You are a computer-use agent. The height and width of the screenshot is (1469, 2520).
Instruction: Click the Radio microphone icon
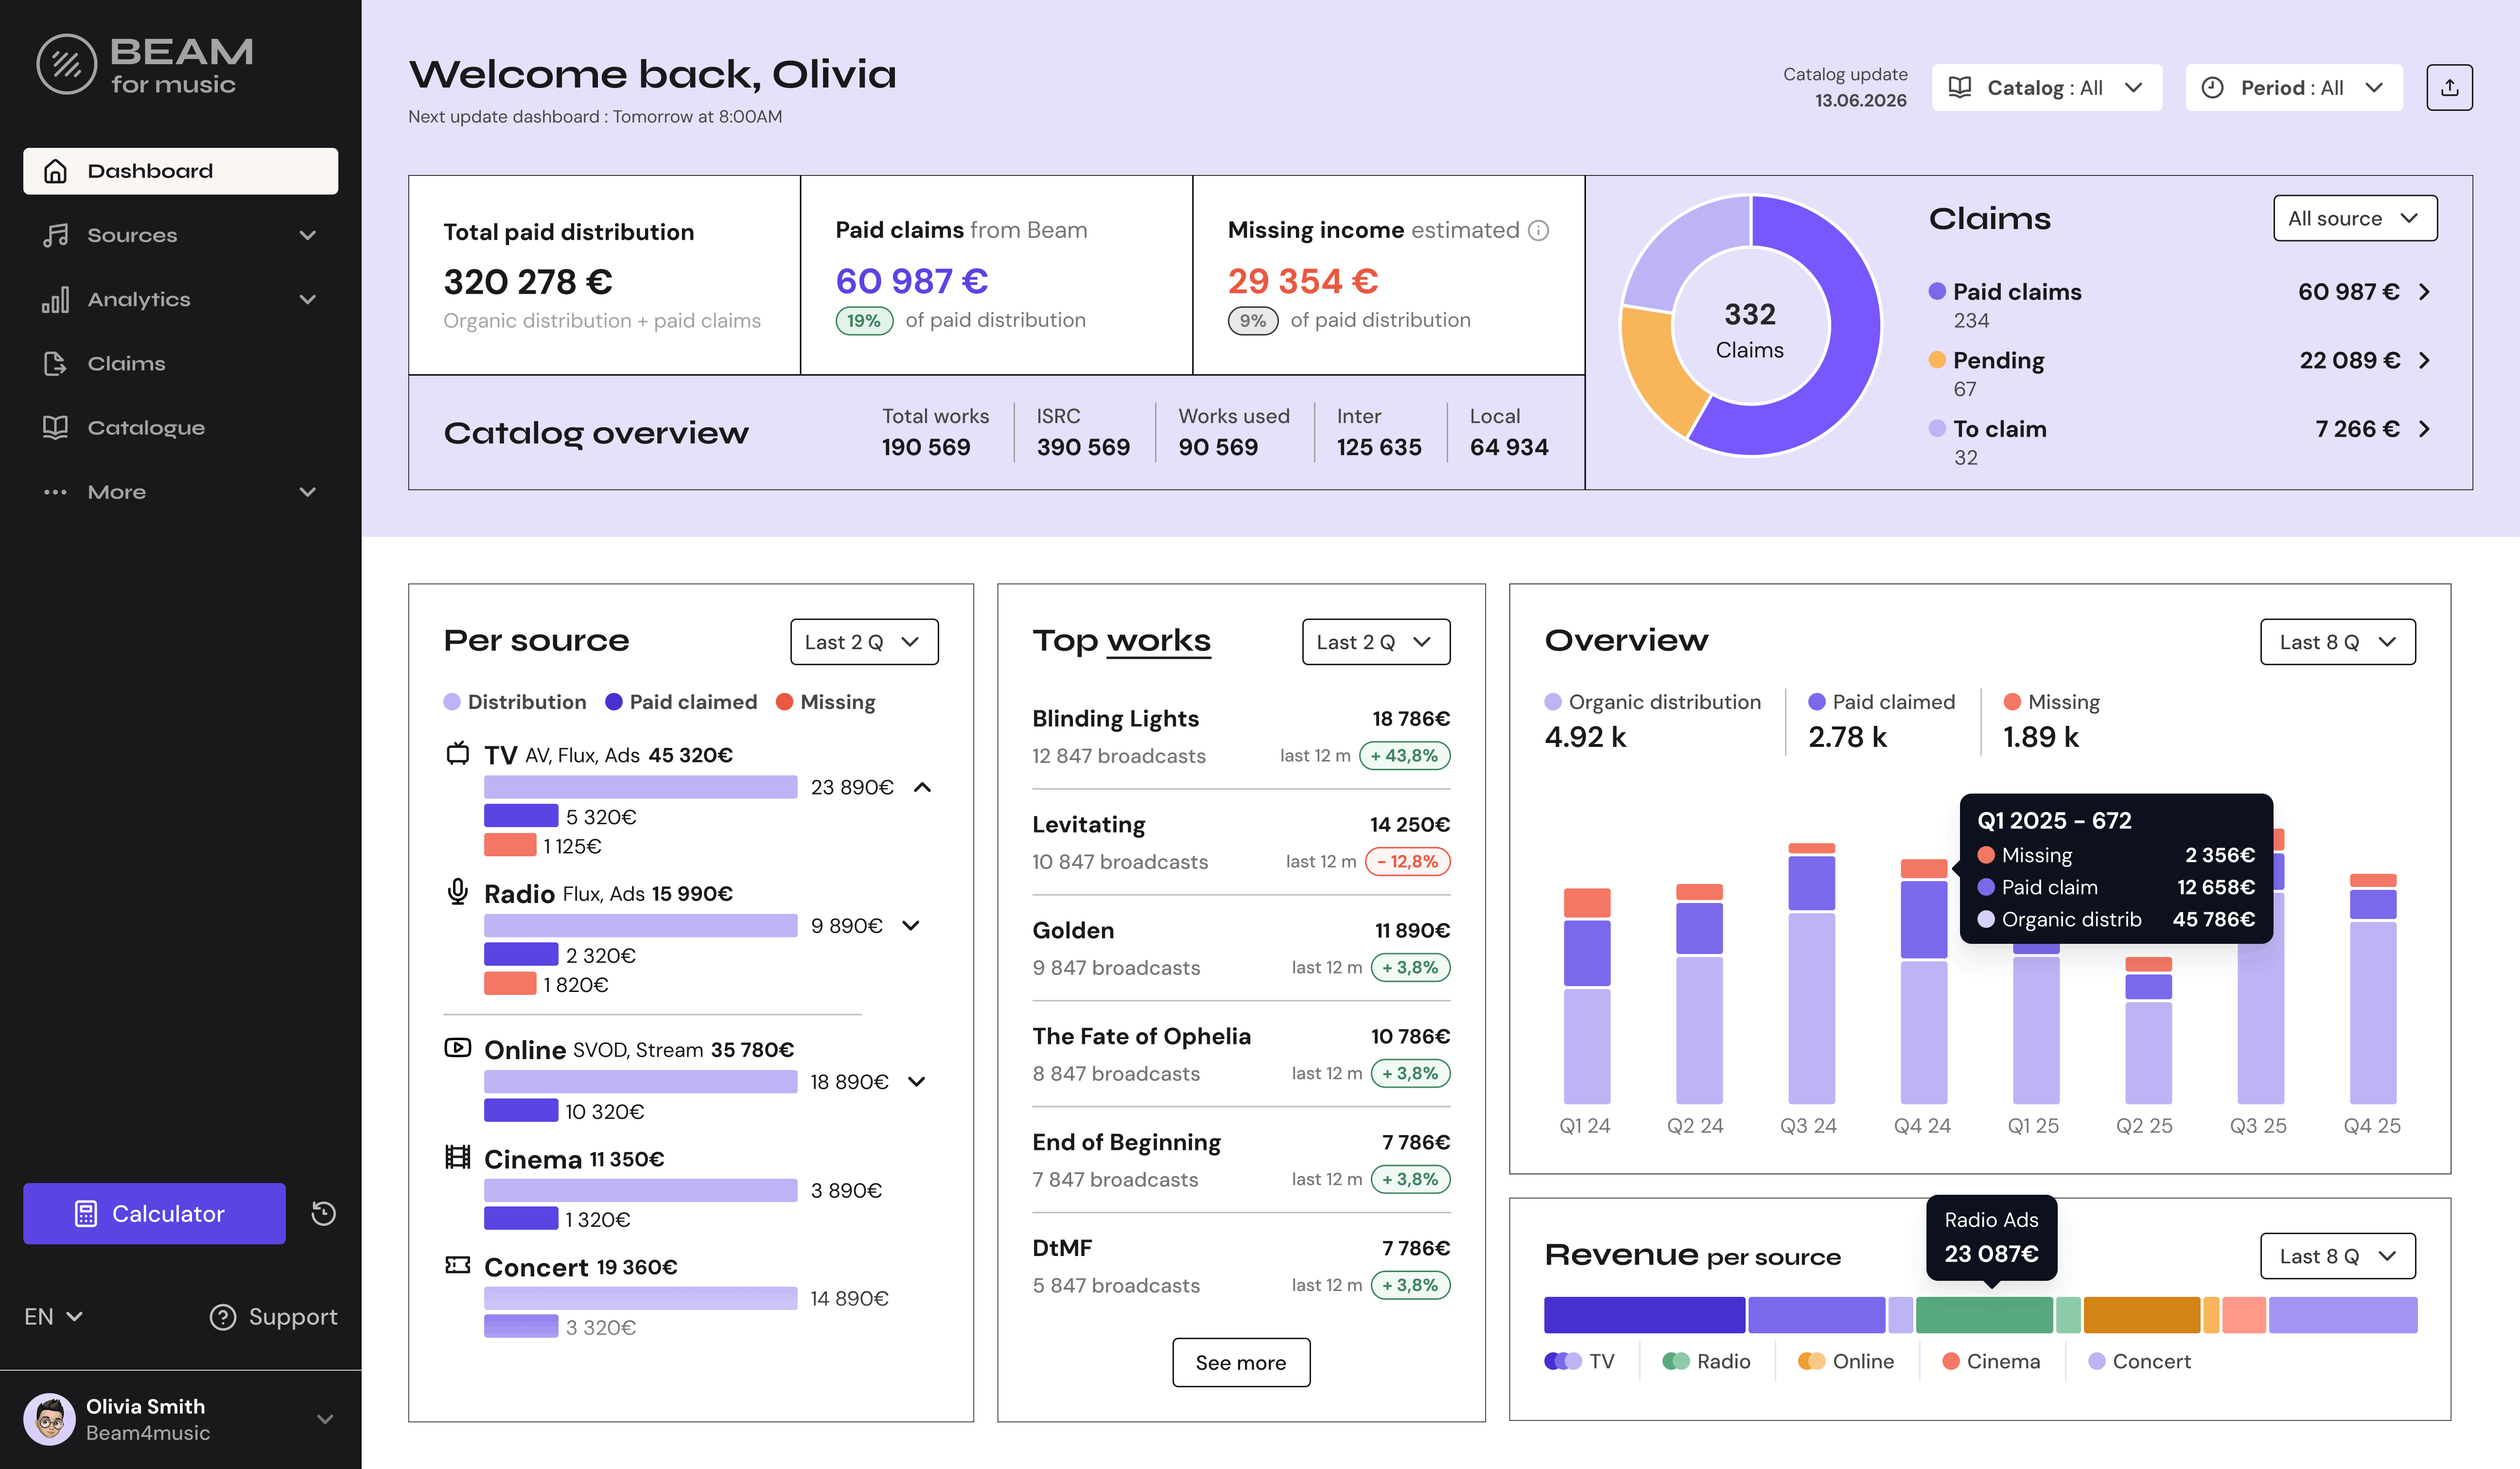(x=457, y=892)
